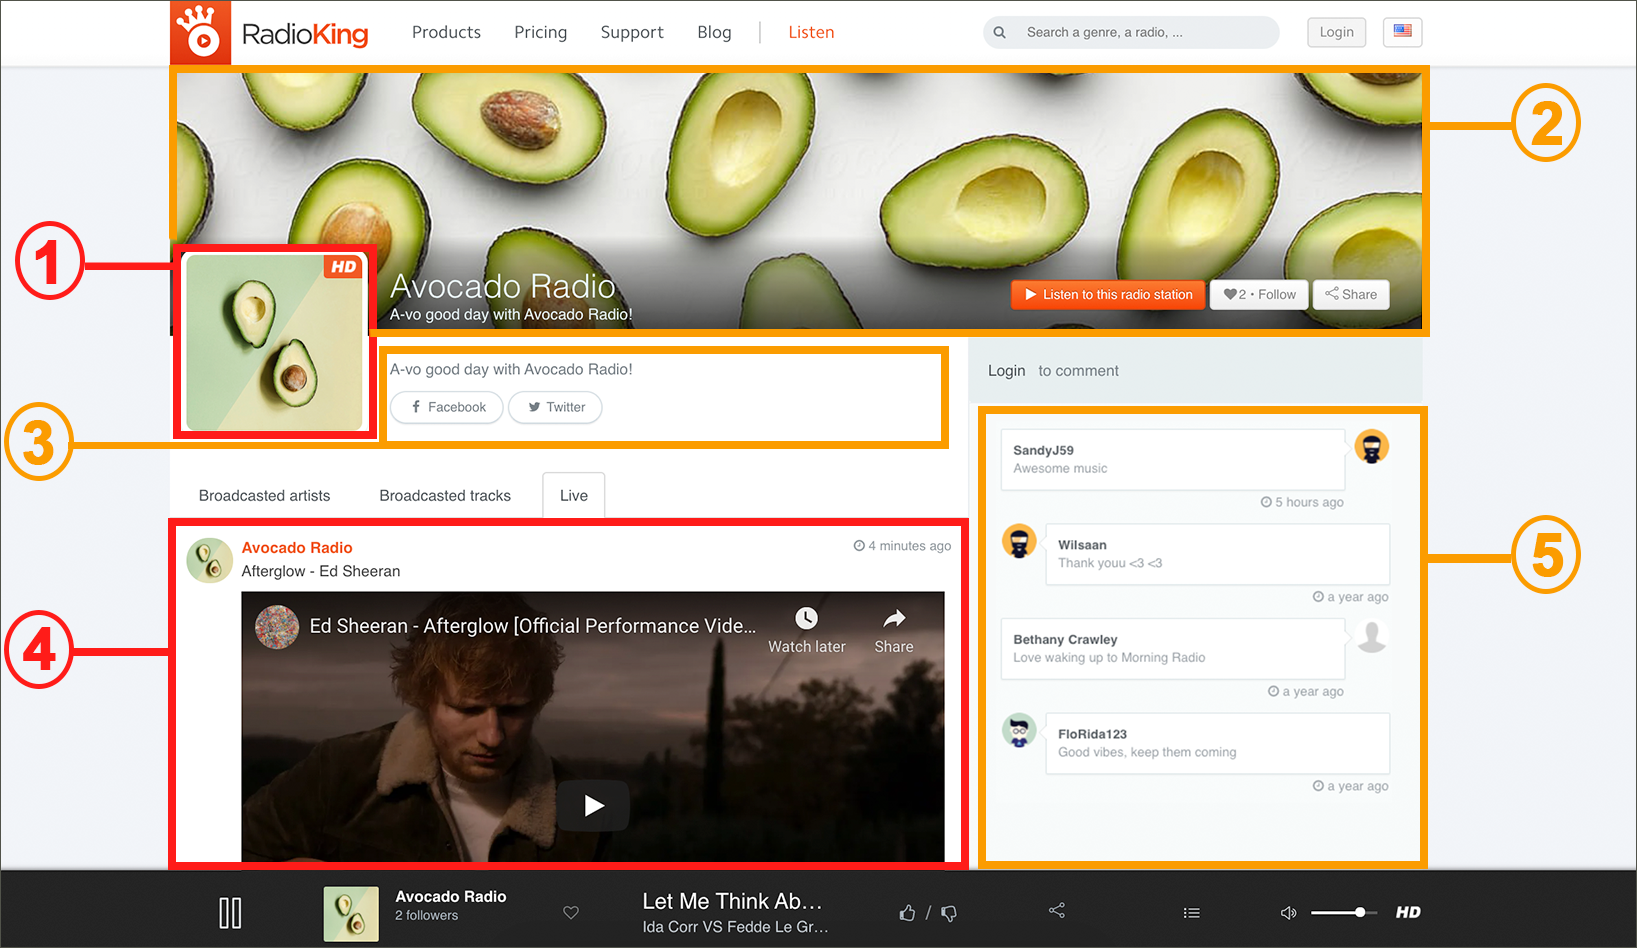Viewport: 1637px width, 948px height.
Task: Open the language flag selector
Action: (1402, 32)
